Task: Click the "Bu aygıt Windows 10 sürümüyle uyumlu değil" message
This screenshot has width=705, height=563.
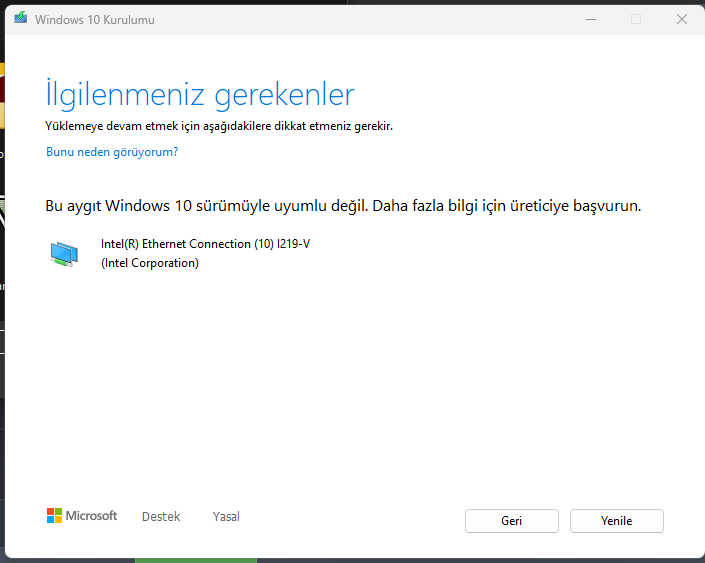Action: [x=206, y=206]
